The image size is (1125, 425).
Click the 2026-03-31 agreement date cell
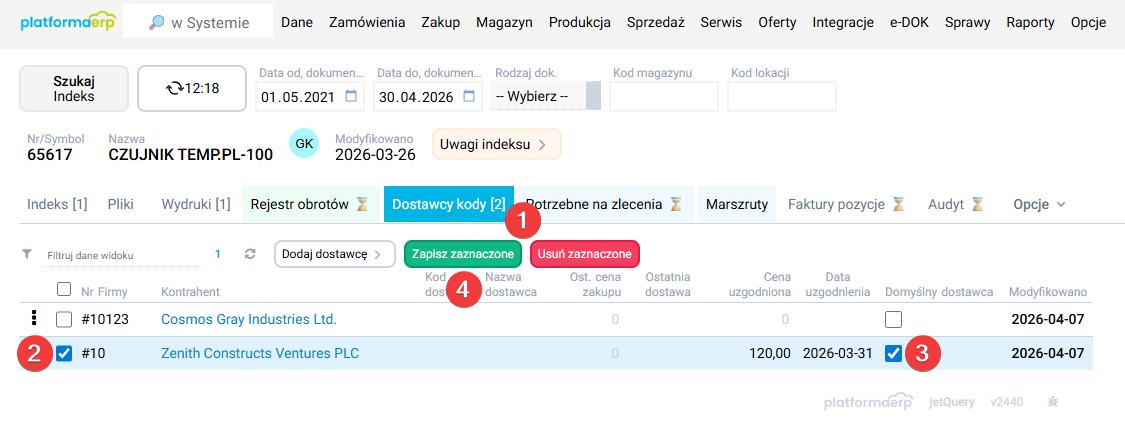[x=837, y=353]
